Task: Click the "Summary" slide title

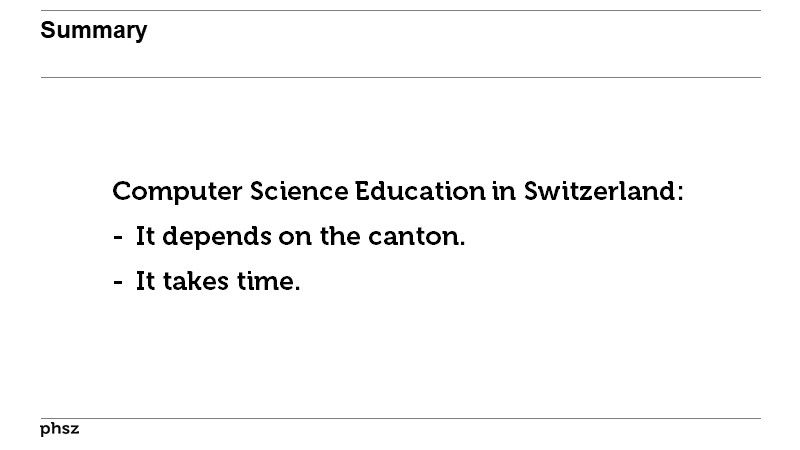Action: [x=93, y=31]
